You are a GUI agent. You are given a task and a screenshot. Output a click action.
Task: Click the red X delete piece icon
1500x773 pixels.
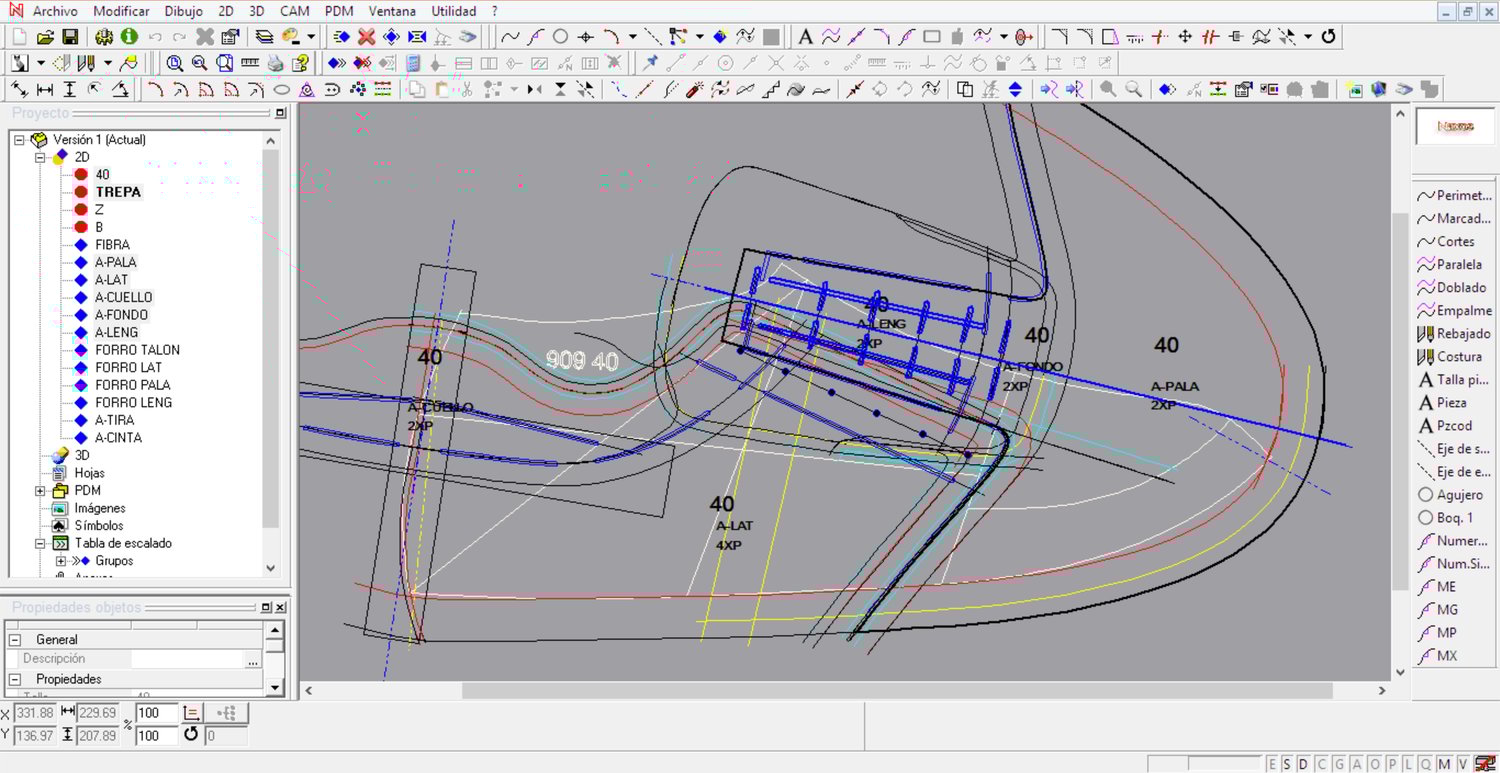(366, 37)
